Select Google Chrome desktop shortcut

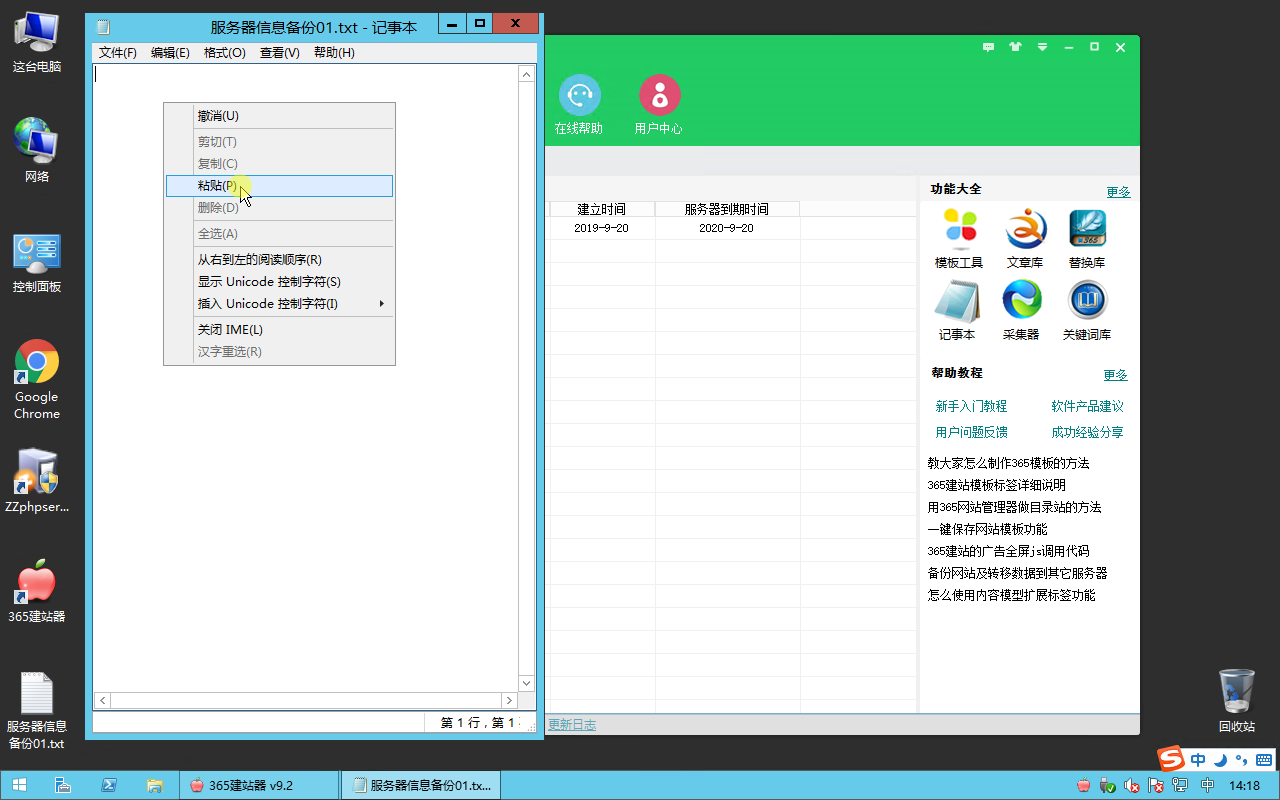click(x=37, y=380)
